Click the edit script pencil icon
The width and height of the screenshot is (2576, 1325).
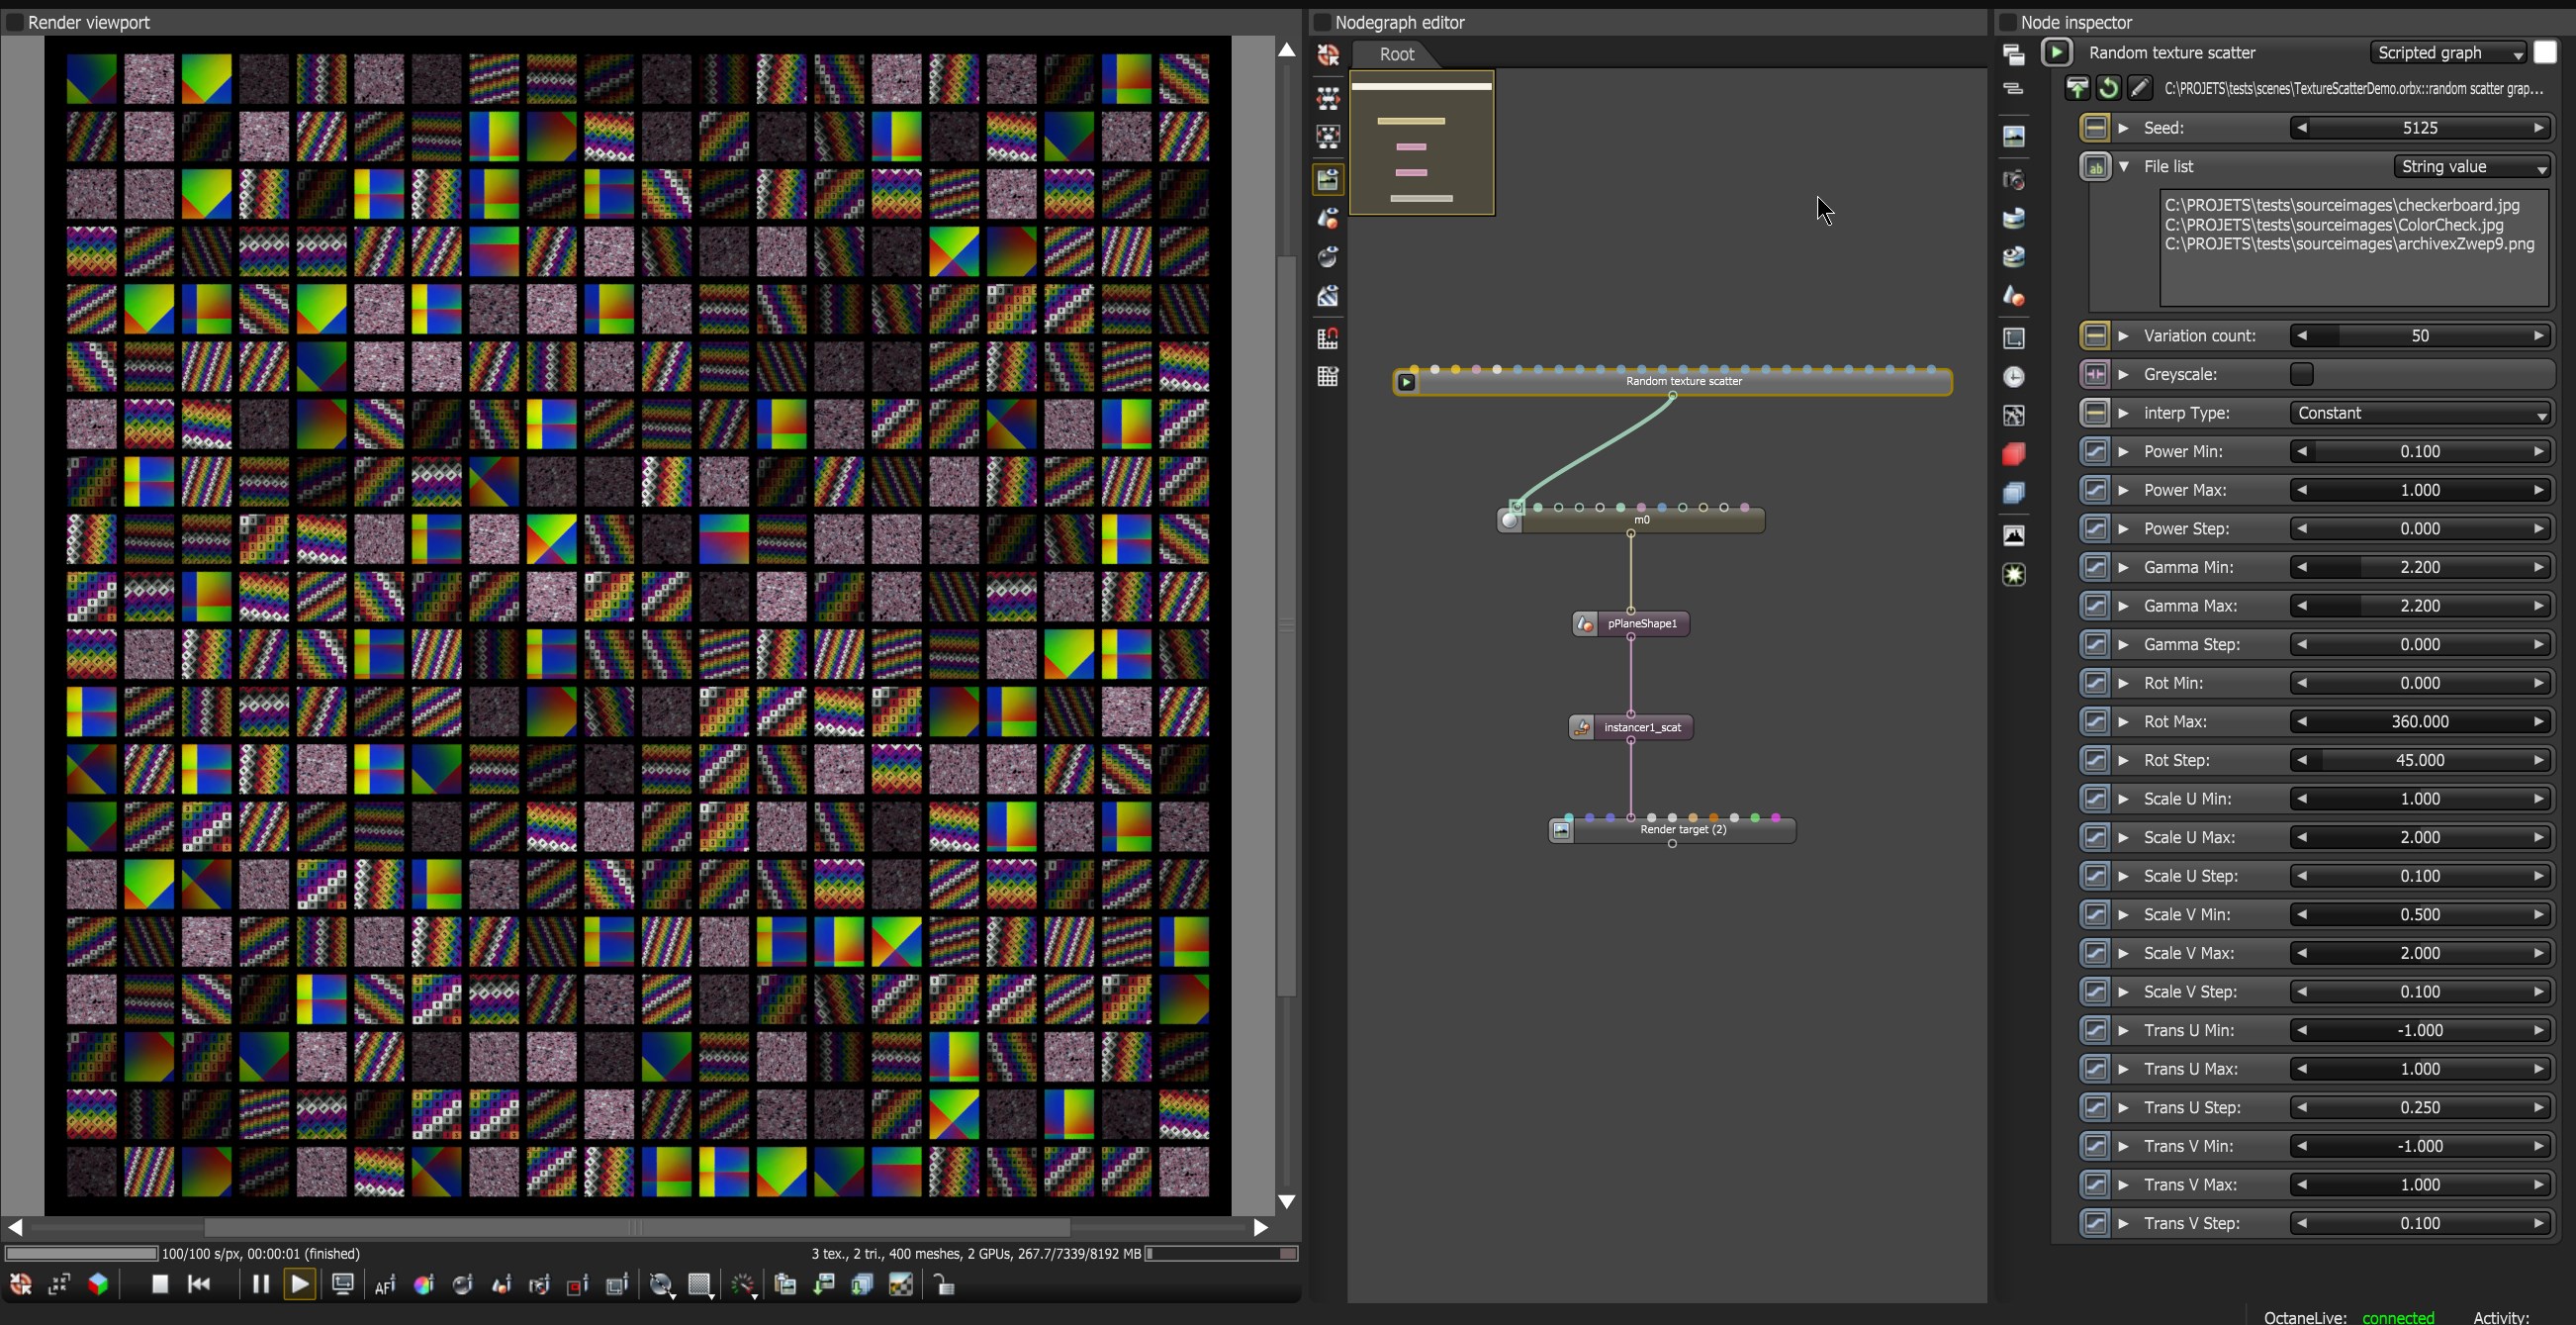click(x=2139, y=88)
